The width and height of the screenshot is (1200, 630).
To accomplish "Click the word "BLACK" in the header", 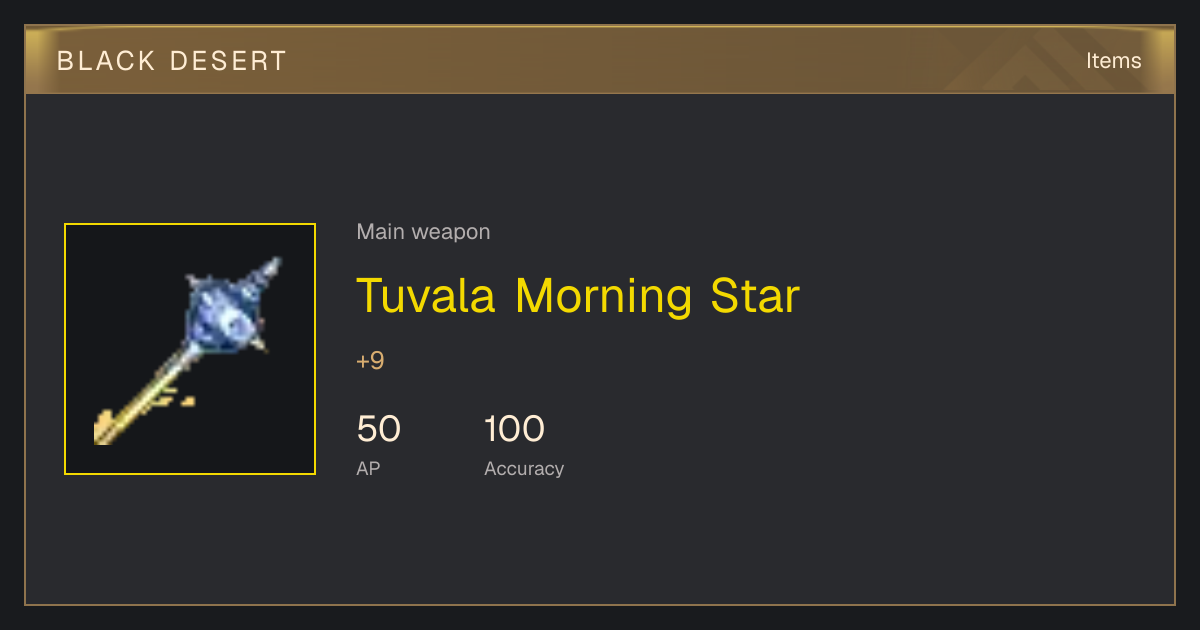I will point(105,61).
